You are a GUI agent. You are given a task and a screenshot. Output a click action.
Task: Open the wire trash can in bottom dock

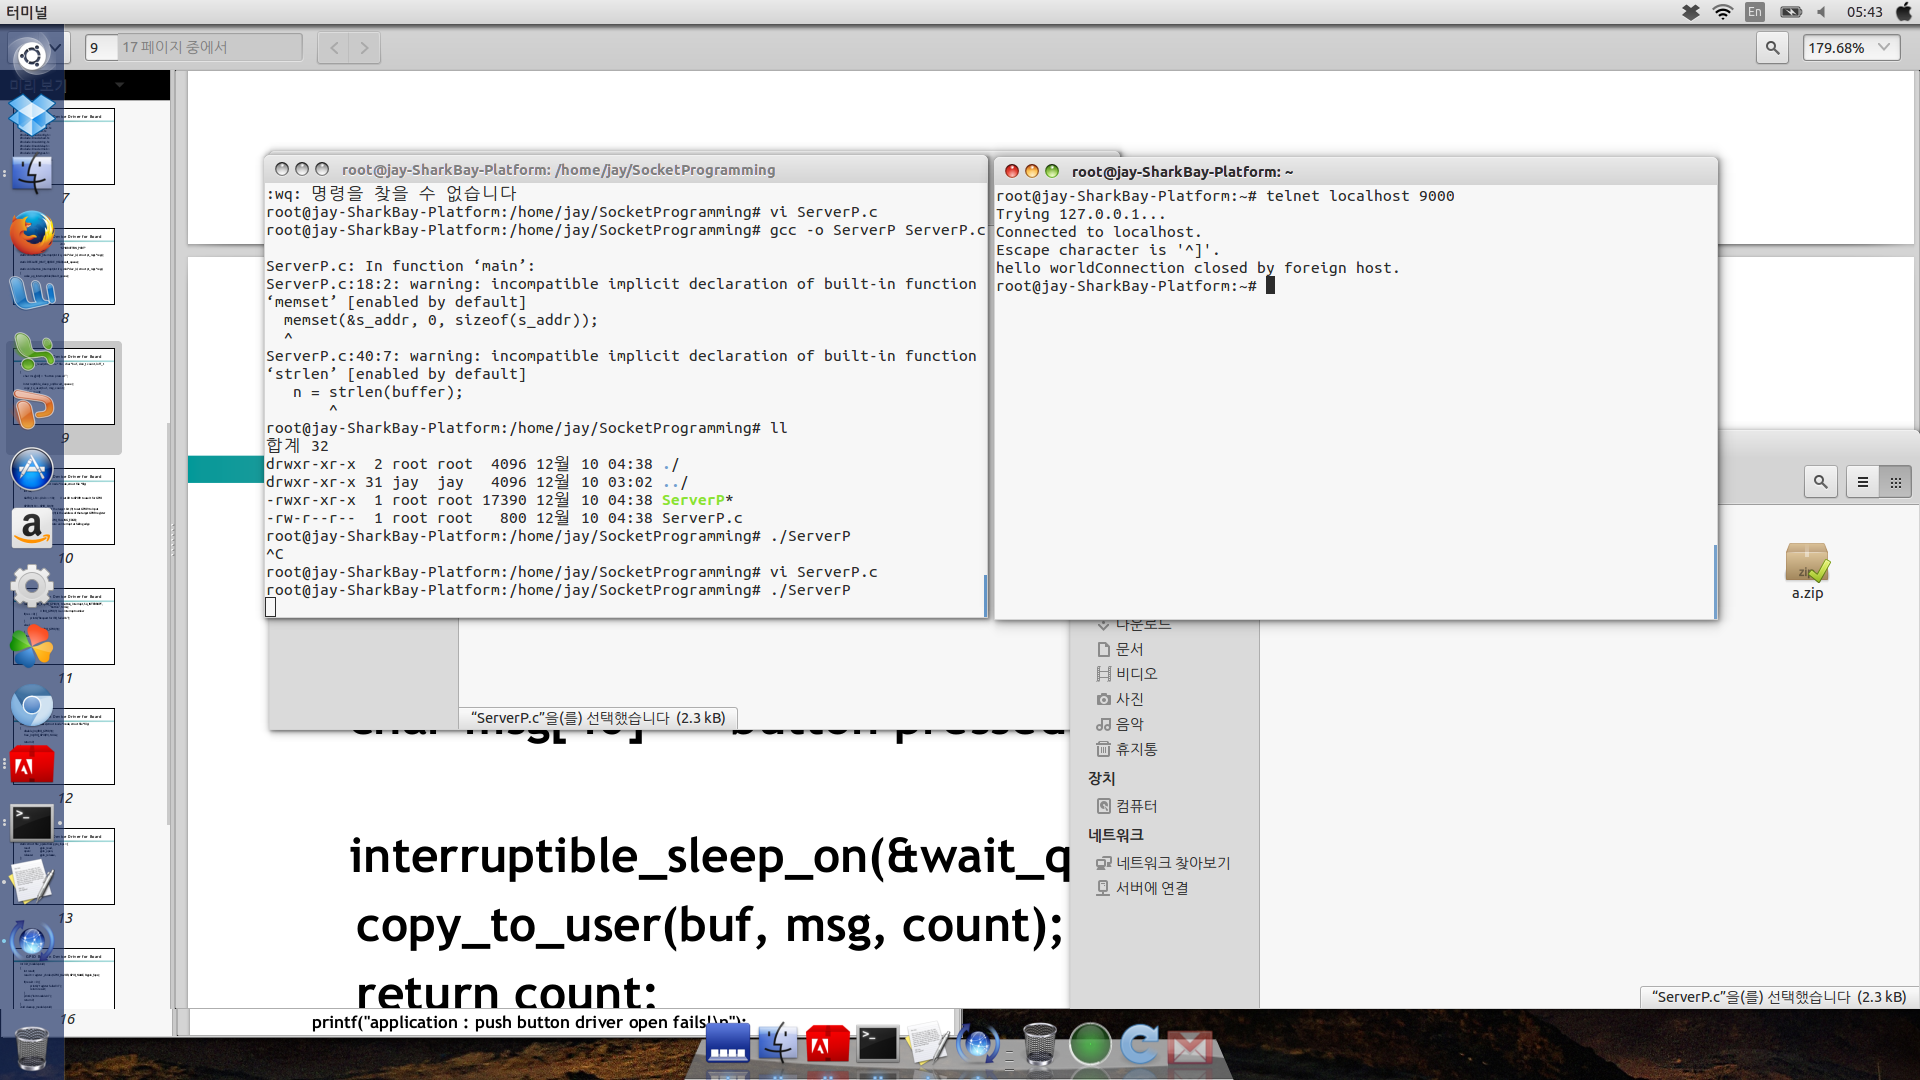point(1039,1044)
